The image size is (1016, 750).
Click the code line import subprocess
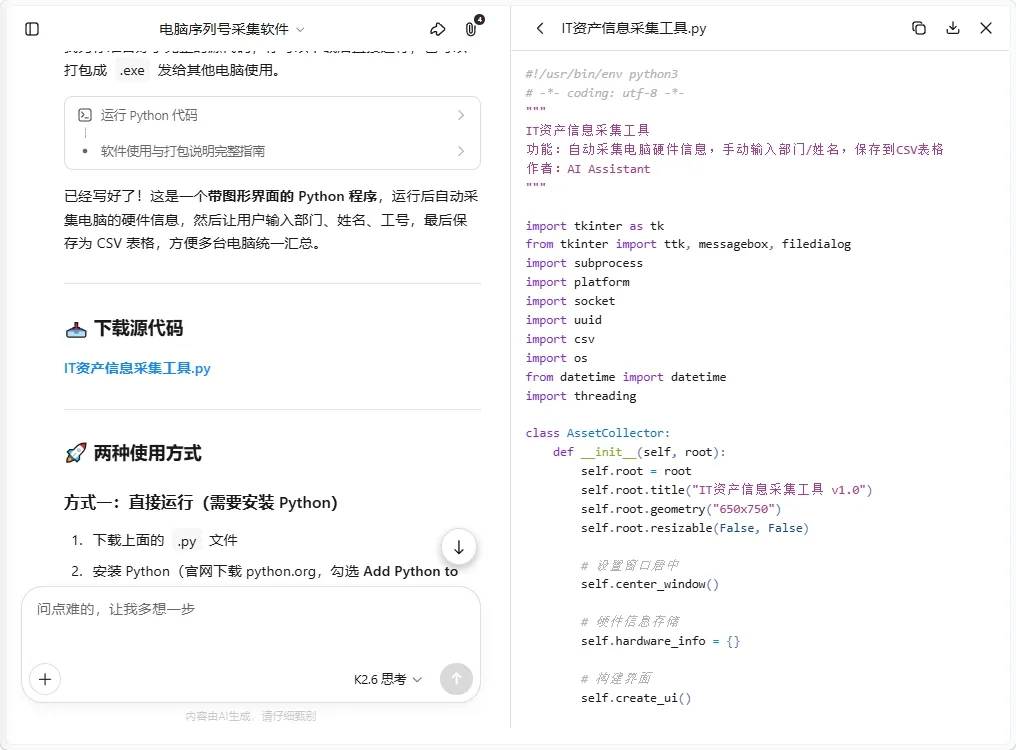click(x=584, y=263)
